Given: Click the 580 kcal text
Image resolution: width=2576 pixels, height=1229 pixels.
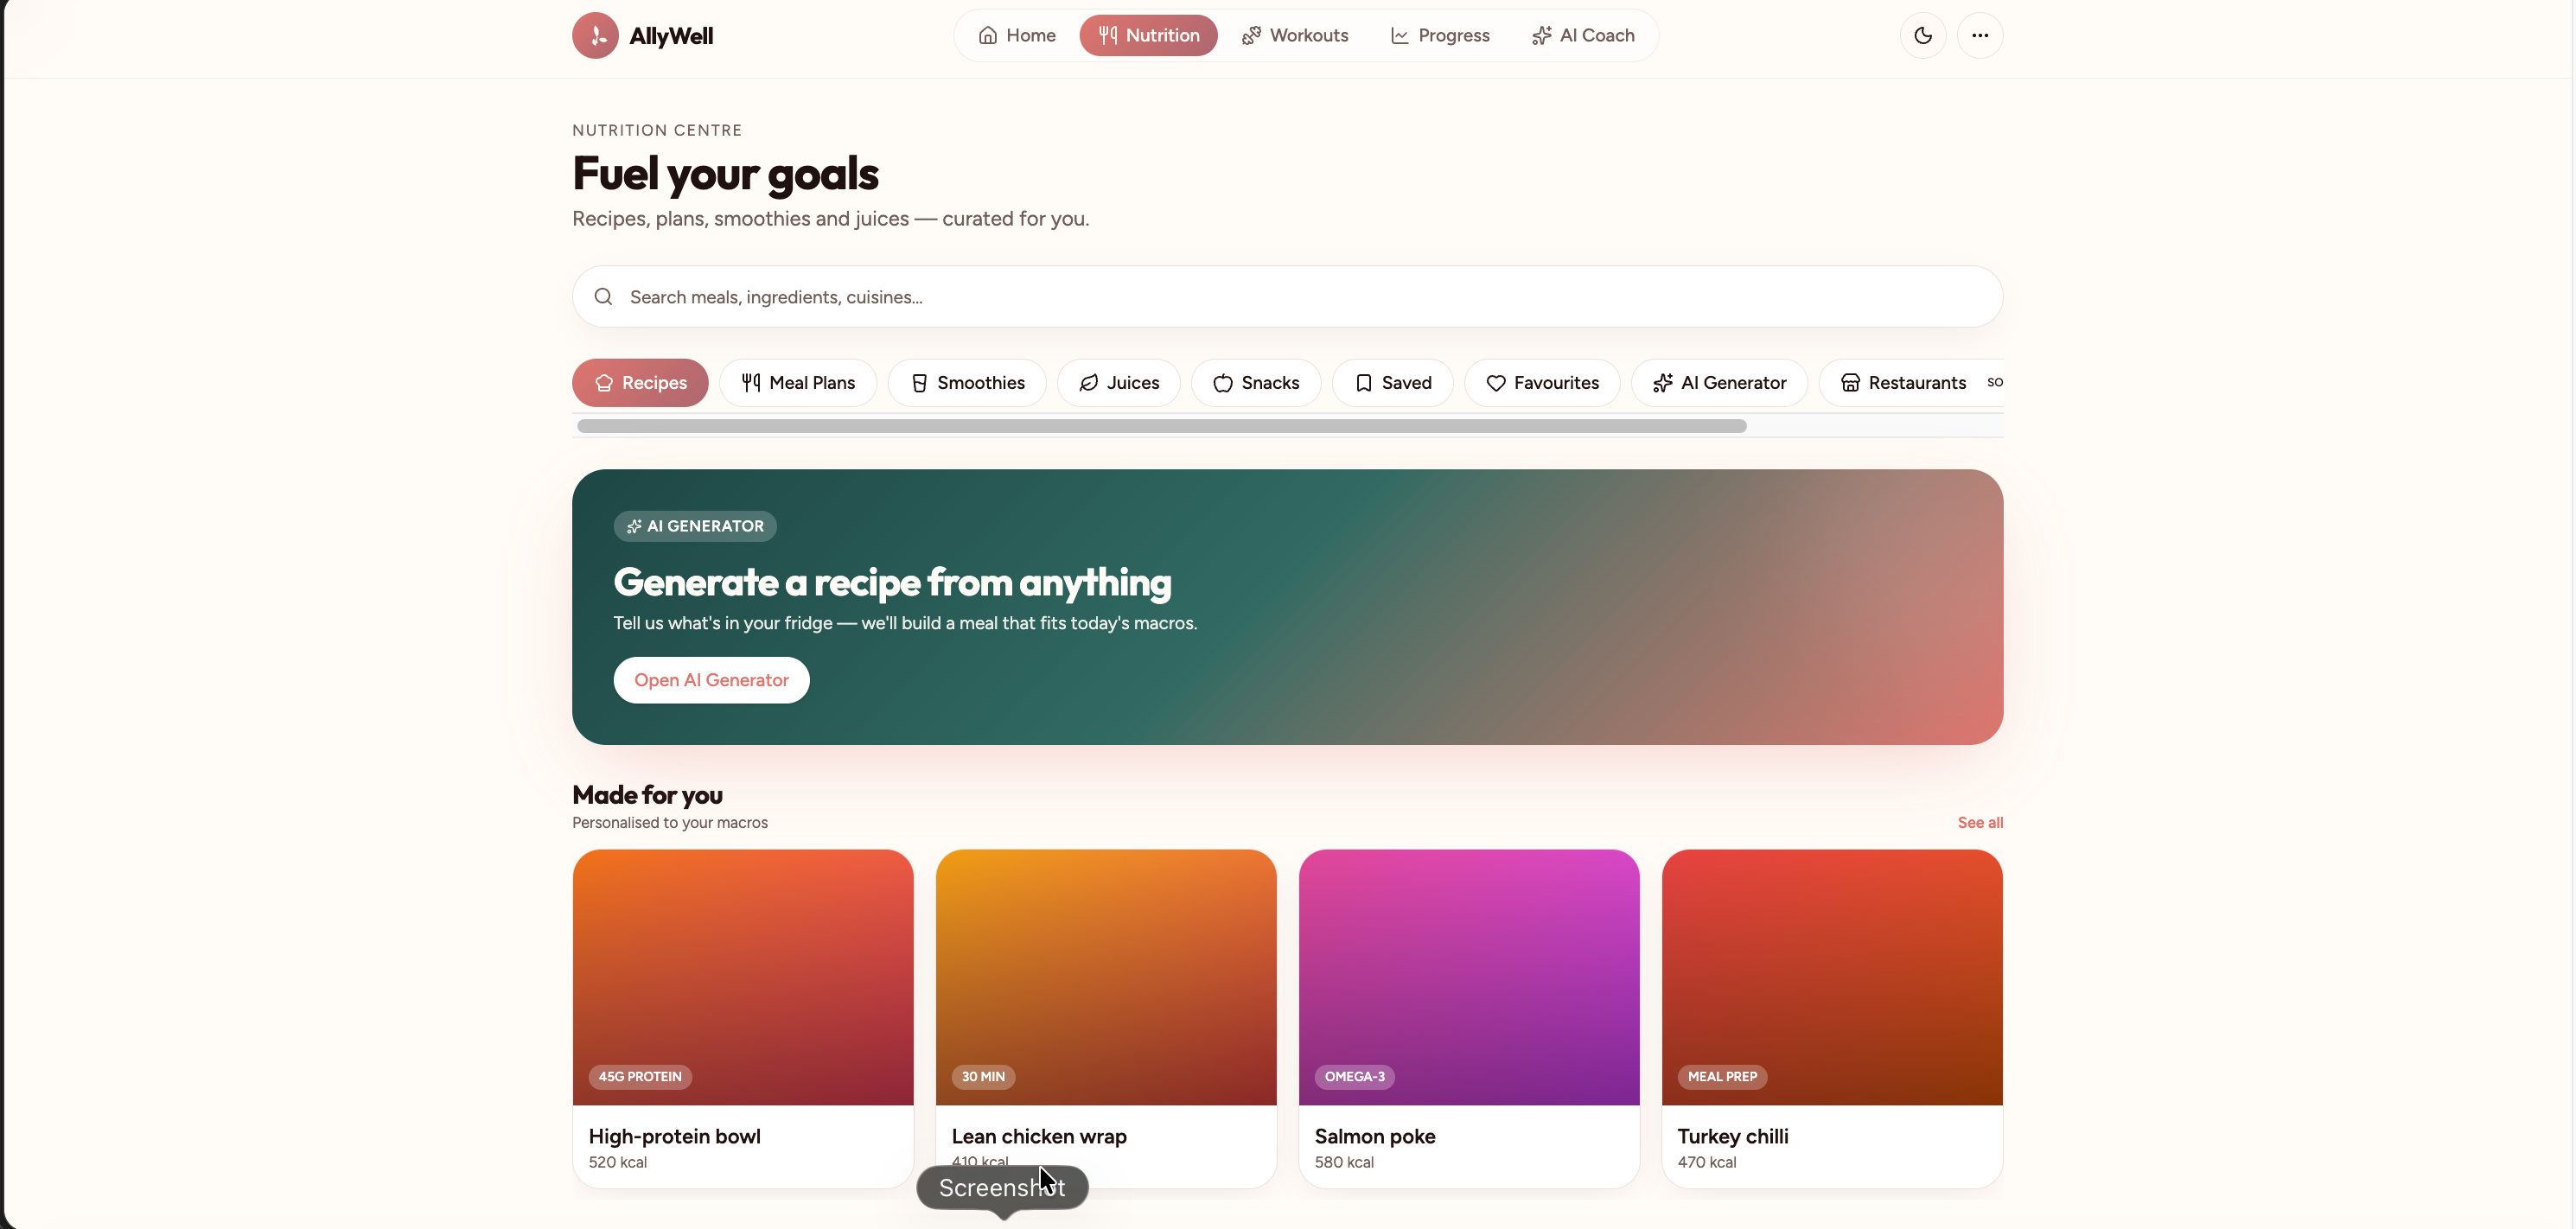Looking at the screenshot, I should (x=1344, y=1162).
